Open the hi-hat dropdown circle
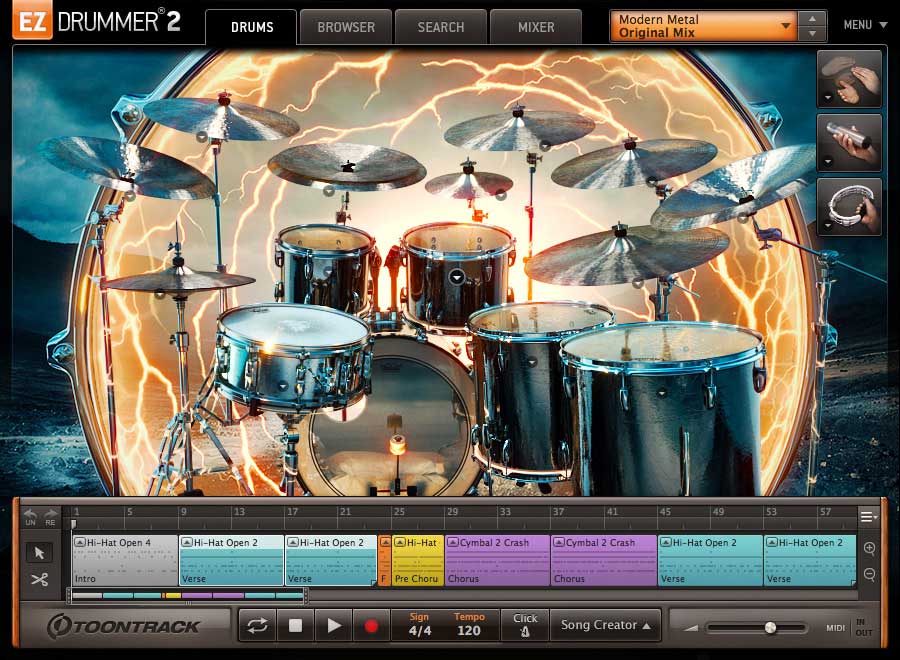Viewport: 900px width, 660px height. 160,294
